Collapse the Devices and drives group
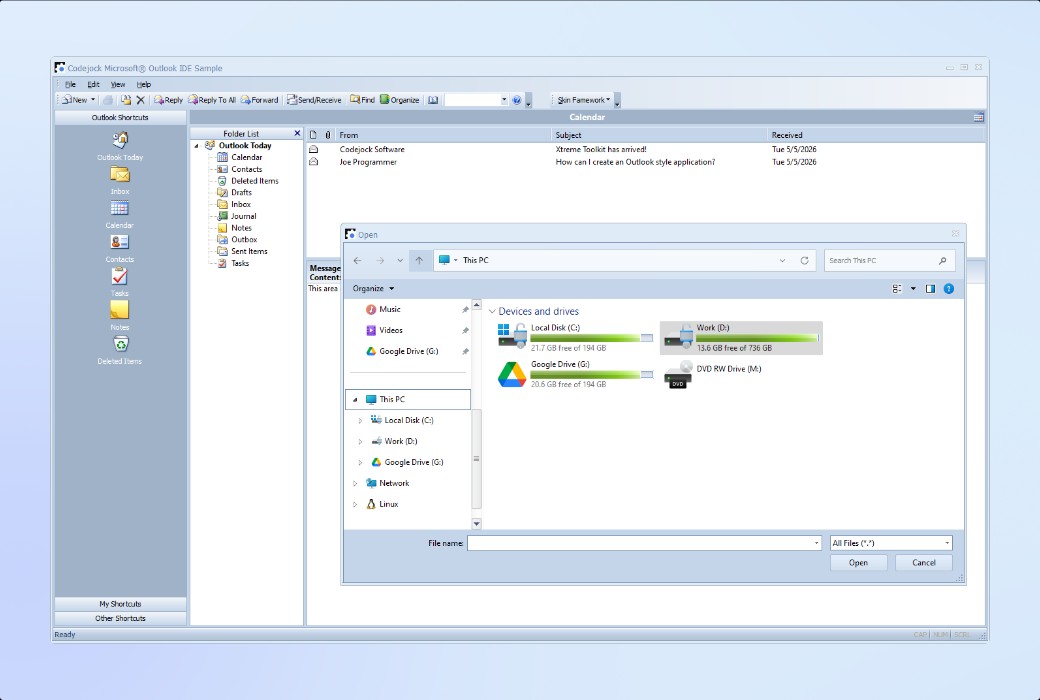 tap(492, 311)
